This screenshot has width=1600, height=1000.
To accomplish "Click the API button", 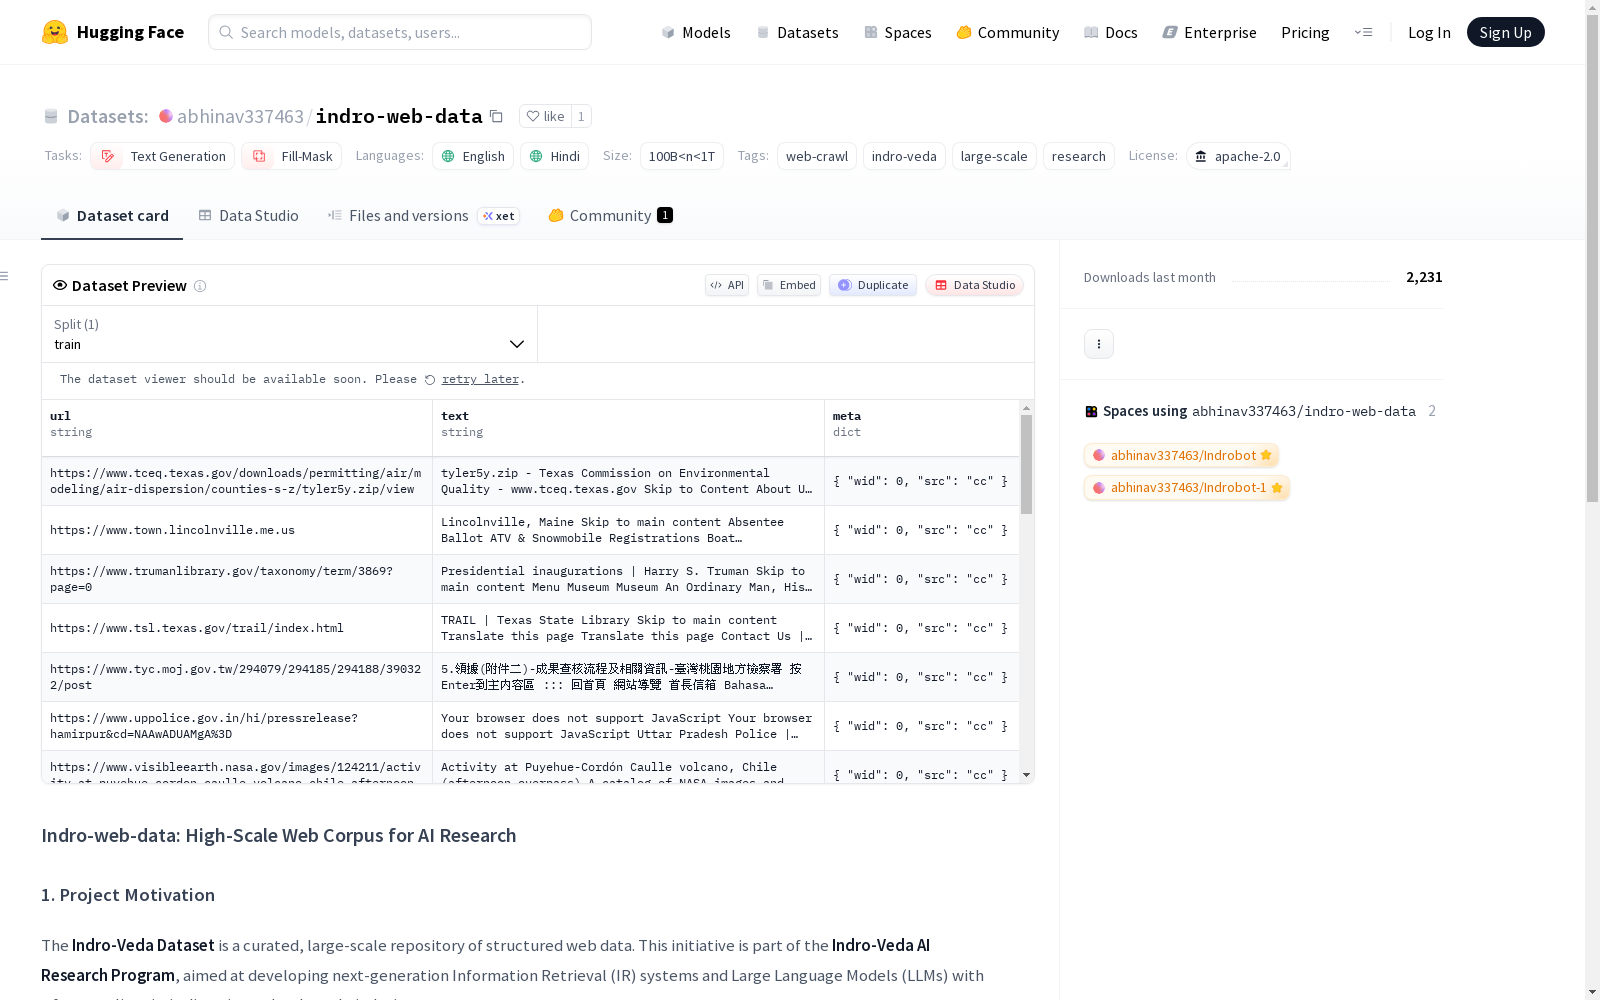I will coord(727,285).
